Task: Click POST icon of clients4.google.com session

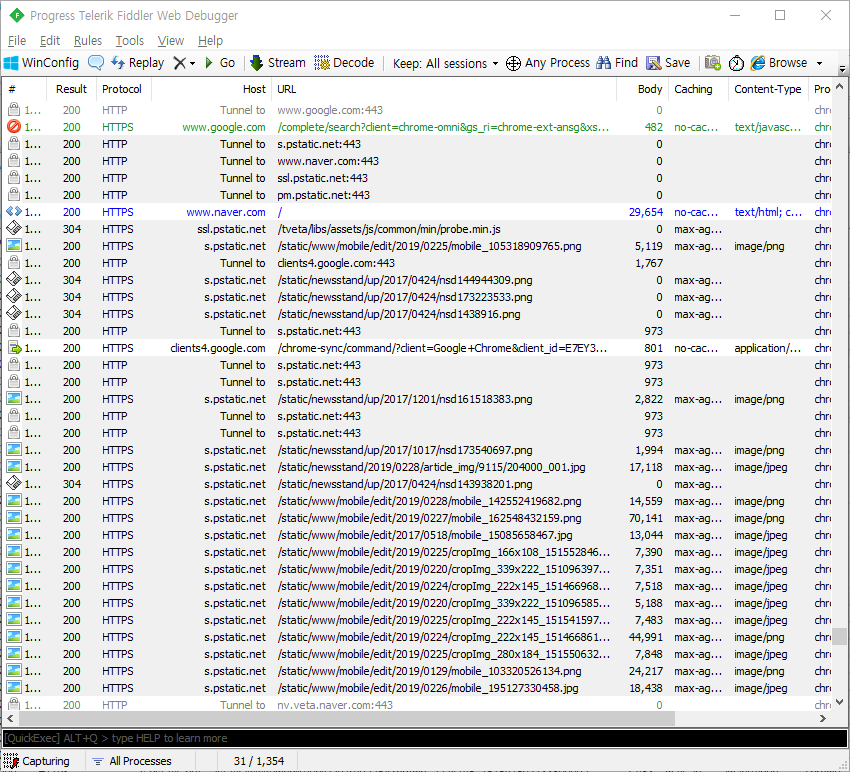Action: pos(15,348)
